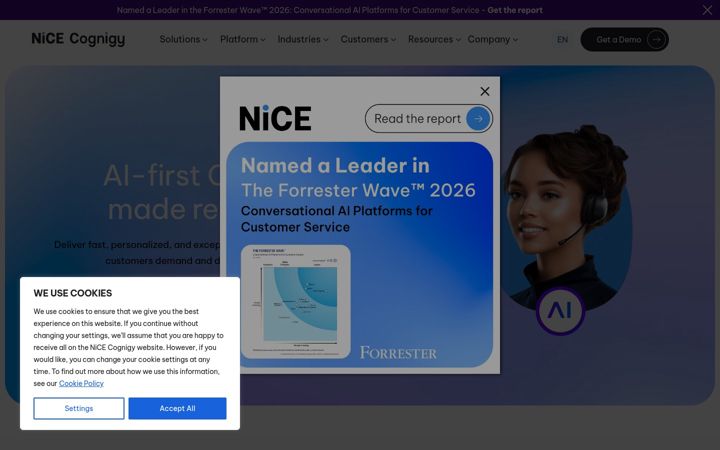Expand the Solutions menu chevron
This screenshot has height=450, width=720.
point(205,40)
